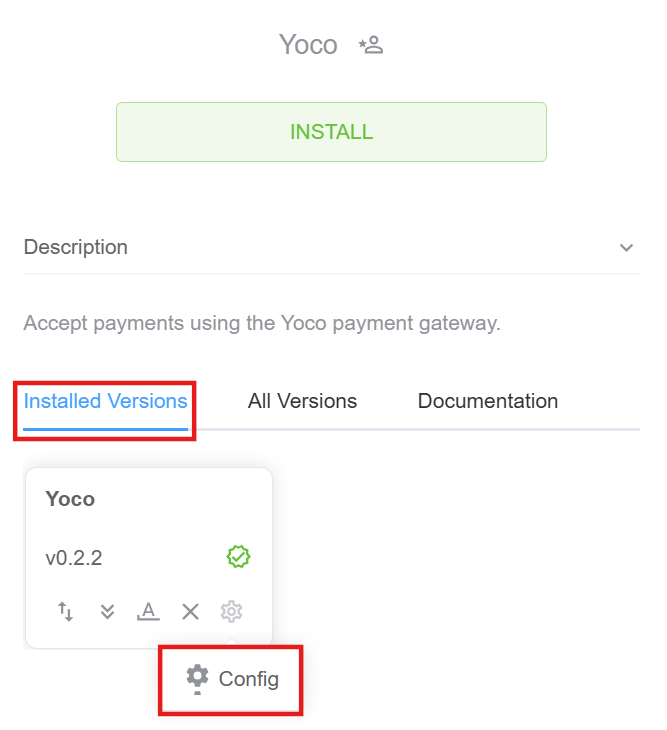The width and height of the screenshot is (667, 730).
Task: Click the bold Yoco name in installed card
Action: tap(70, 499)
